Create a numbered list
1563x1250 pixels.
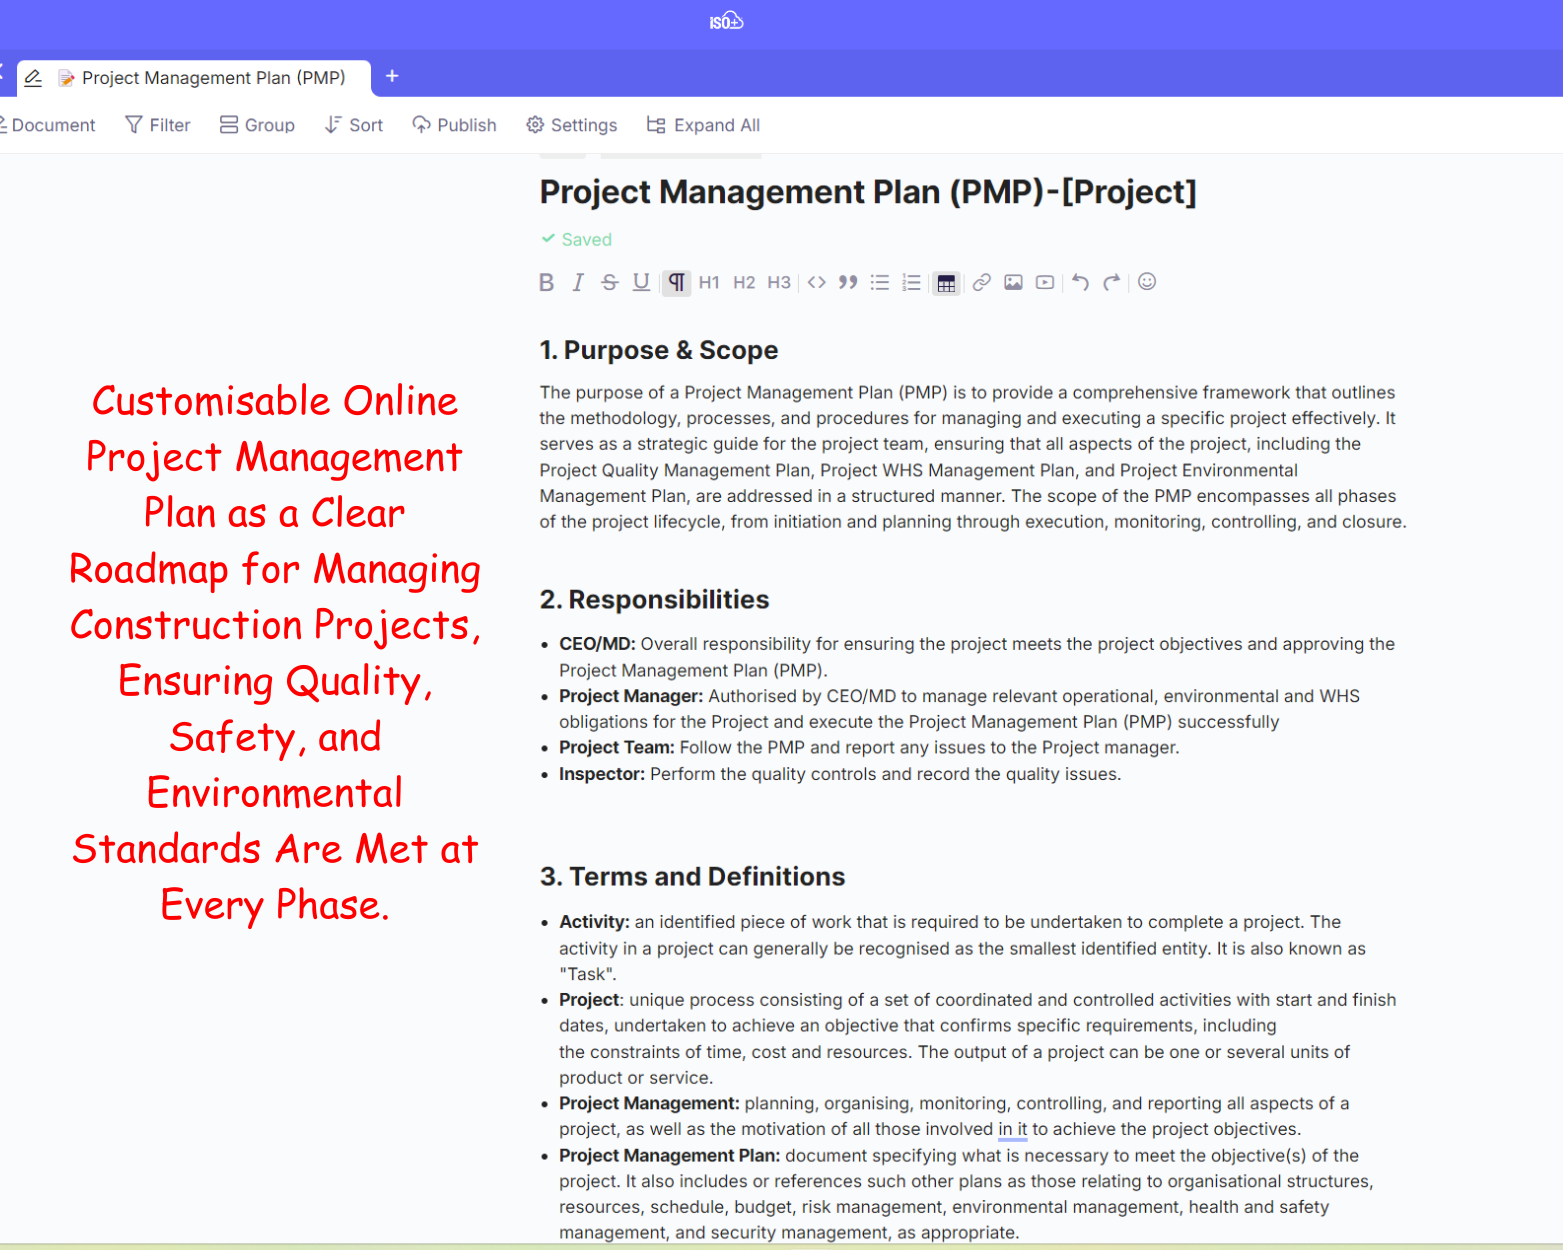click(x=911, y=283)
